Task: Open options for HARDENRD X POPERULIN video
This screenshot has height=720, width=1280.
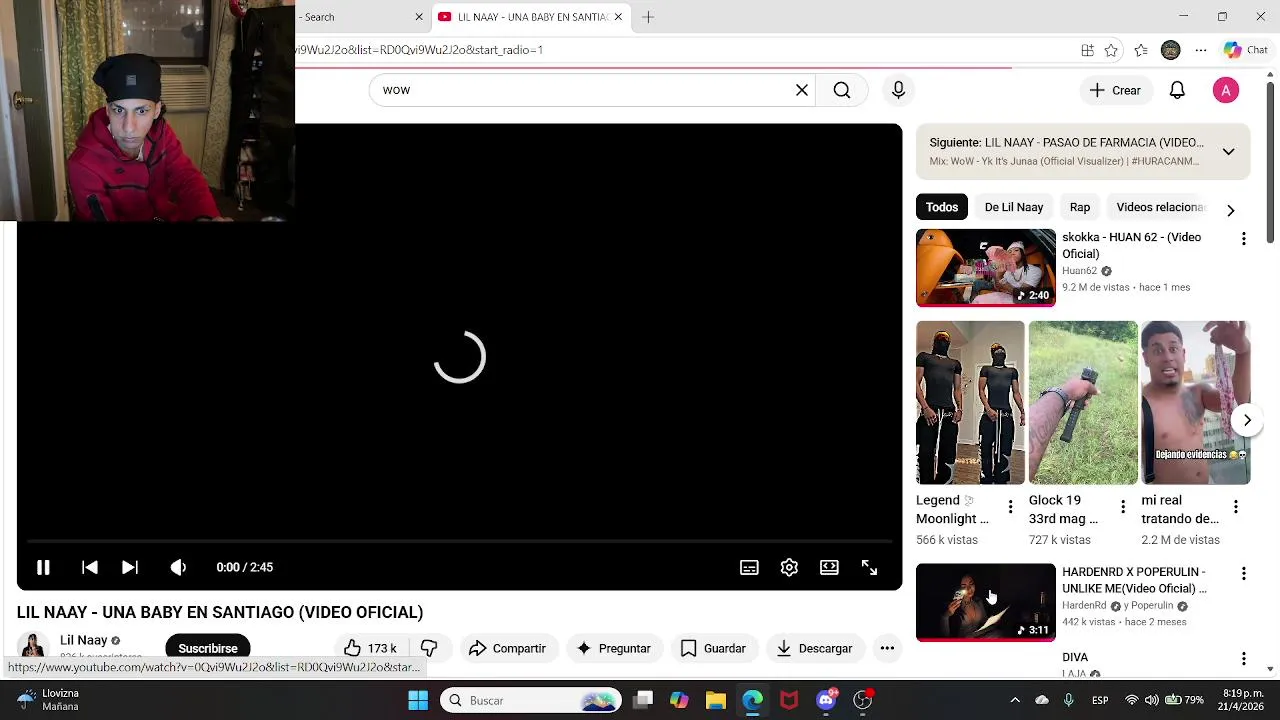Action: point(1243,574)
